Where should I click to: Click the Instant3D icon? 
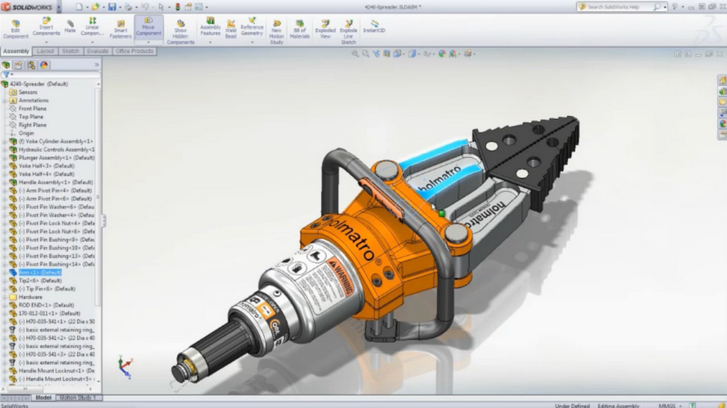point(374,26)
